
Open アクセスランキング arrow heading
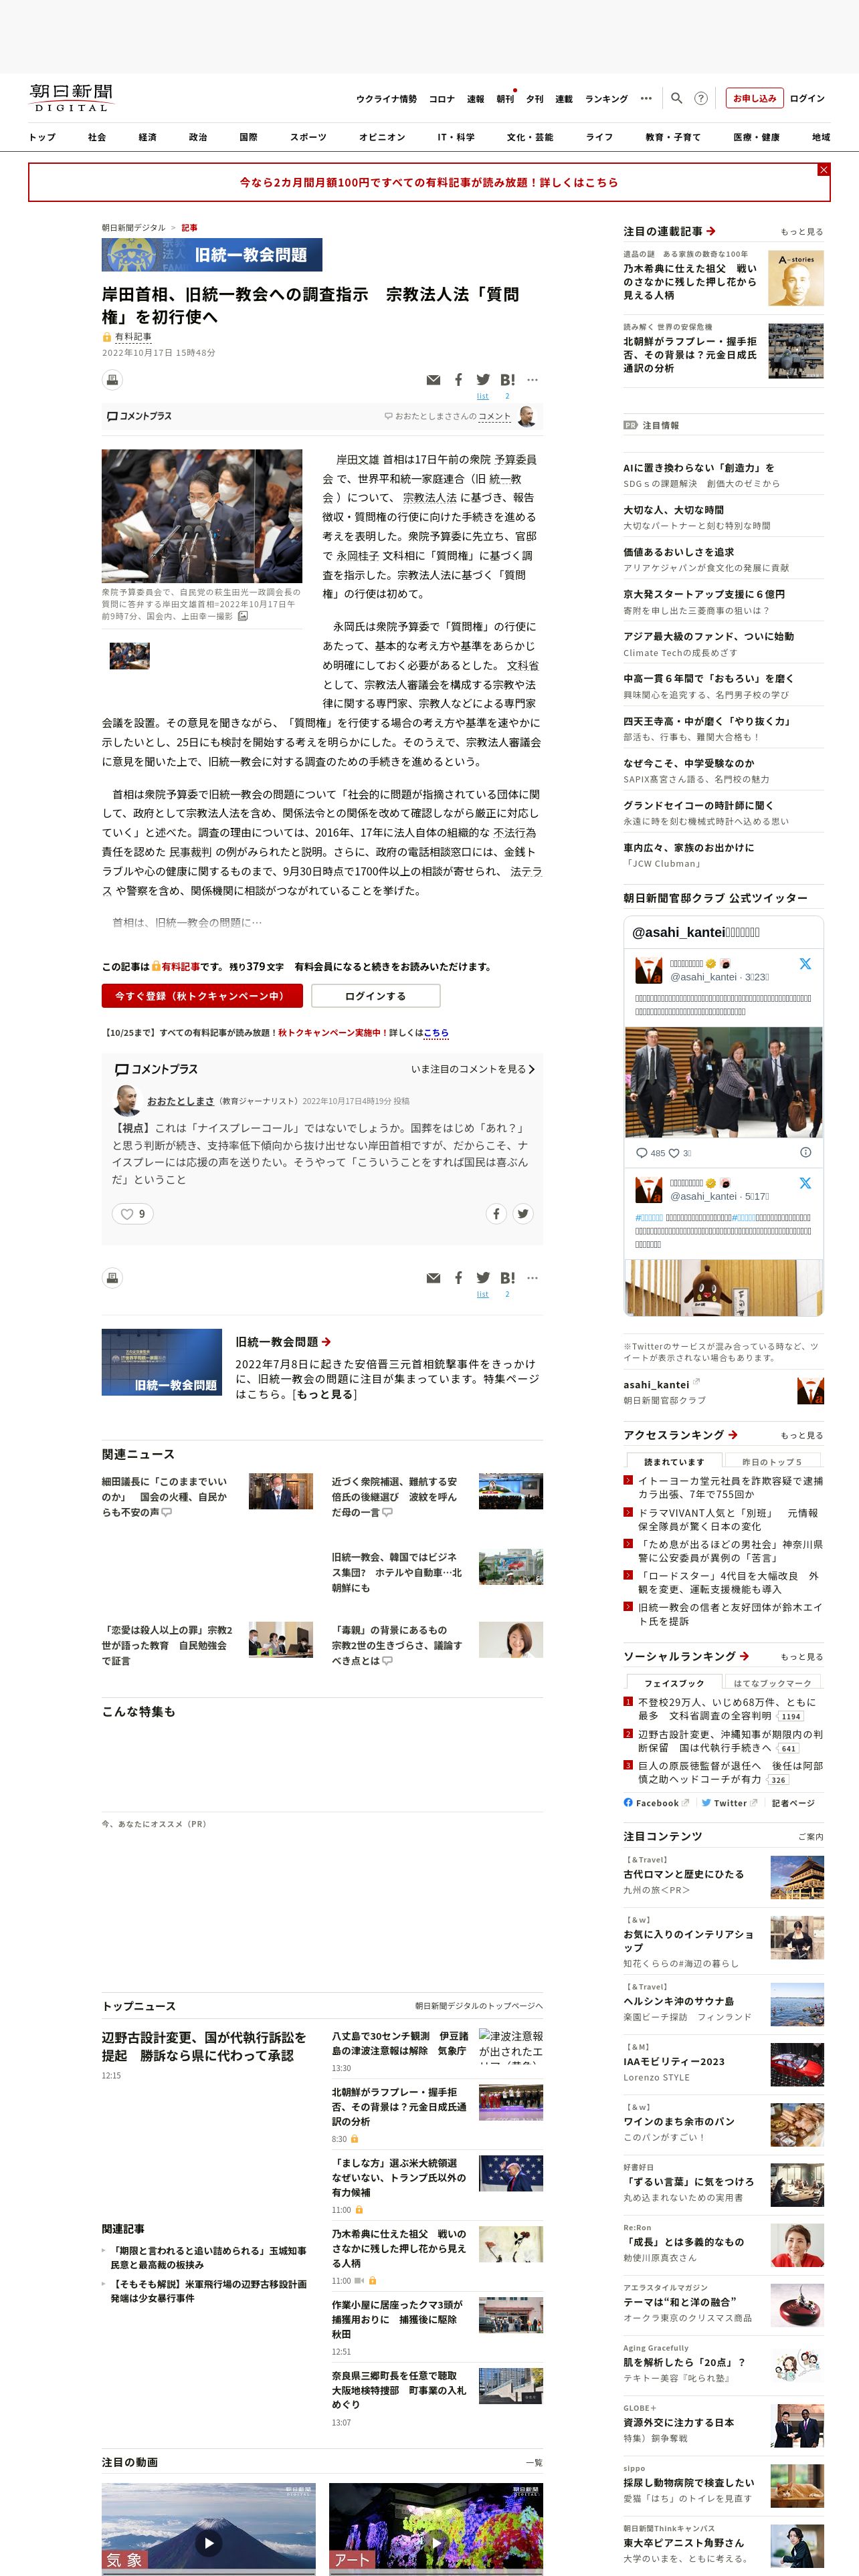coord(680,1435)
